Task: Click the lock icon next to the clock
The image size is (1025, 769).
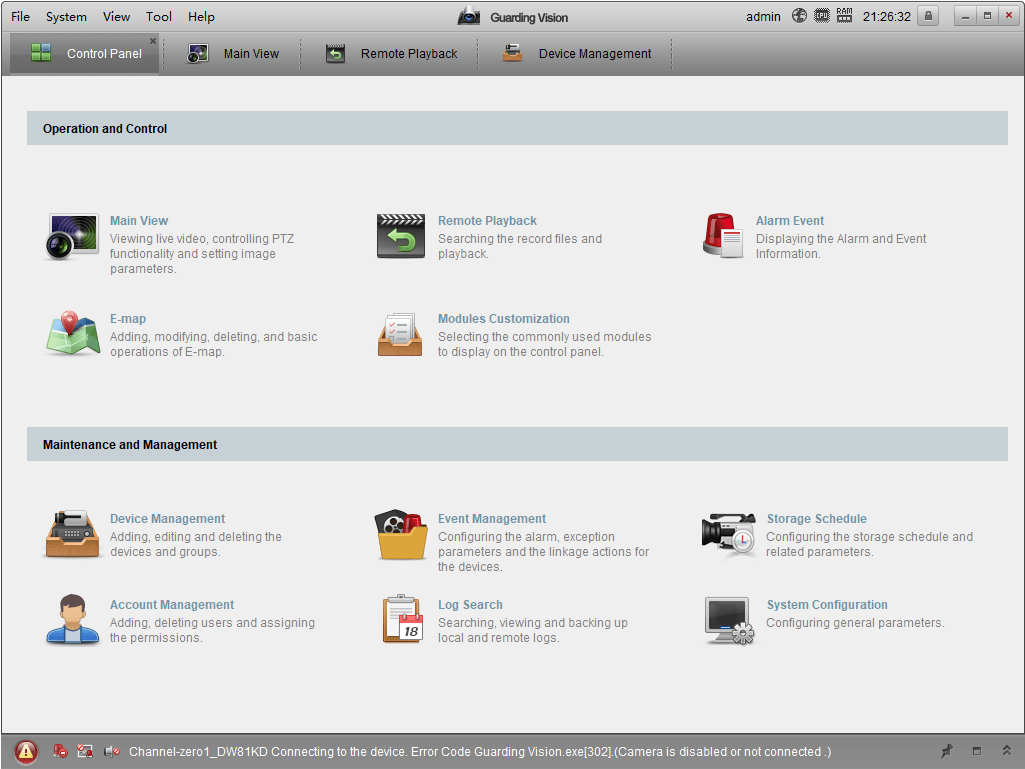Action: pos(928,16)
